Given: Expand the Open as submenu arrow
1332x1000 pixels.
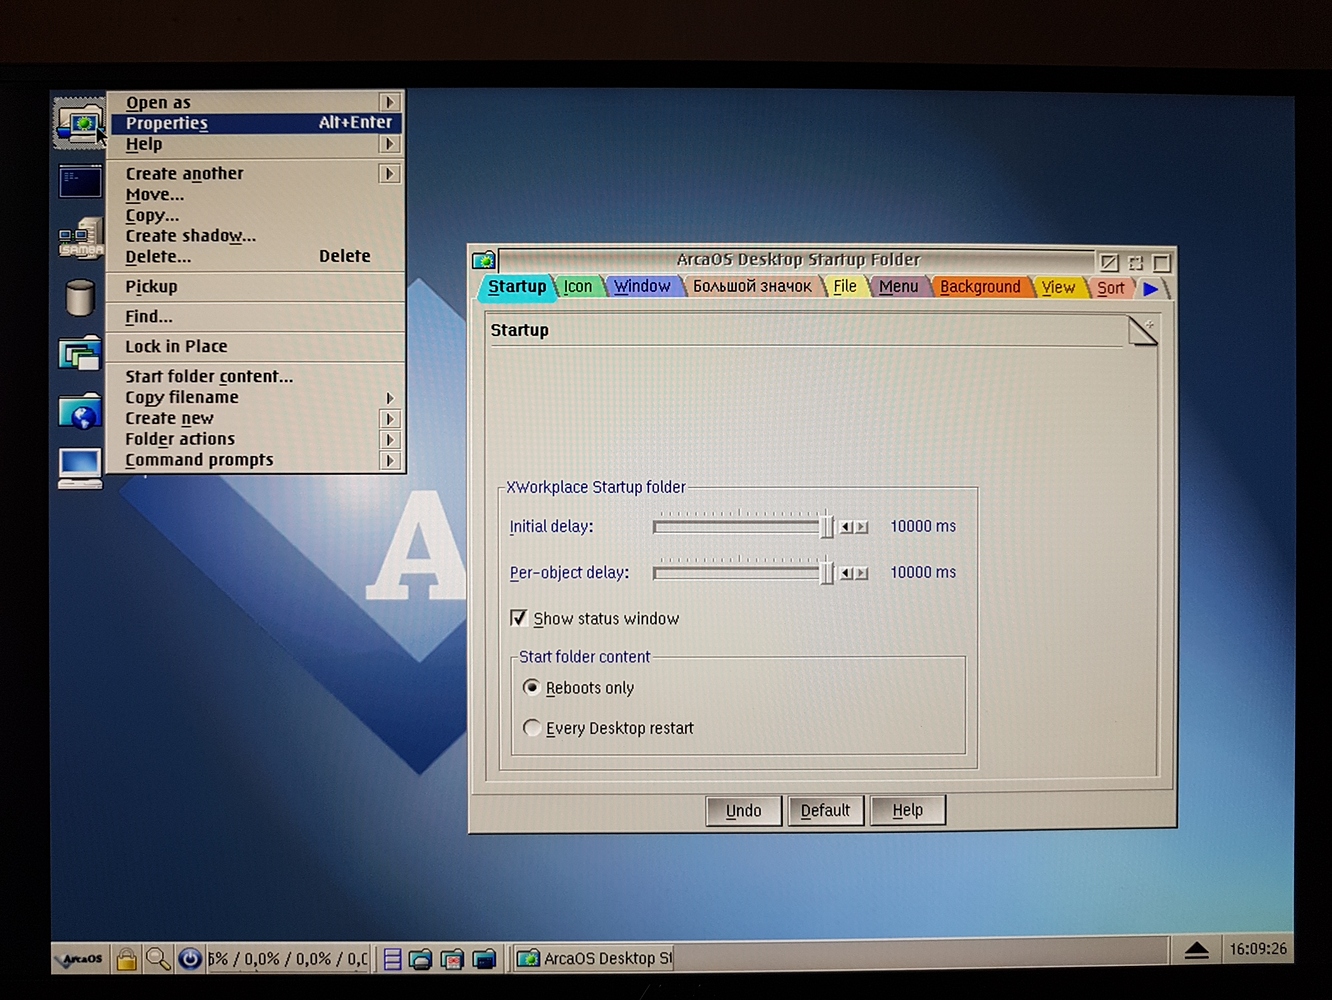Looking at the screenshot, I should [390, 102].
